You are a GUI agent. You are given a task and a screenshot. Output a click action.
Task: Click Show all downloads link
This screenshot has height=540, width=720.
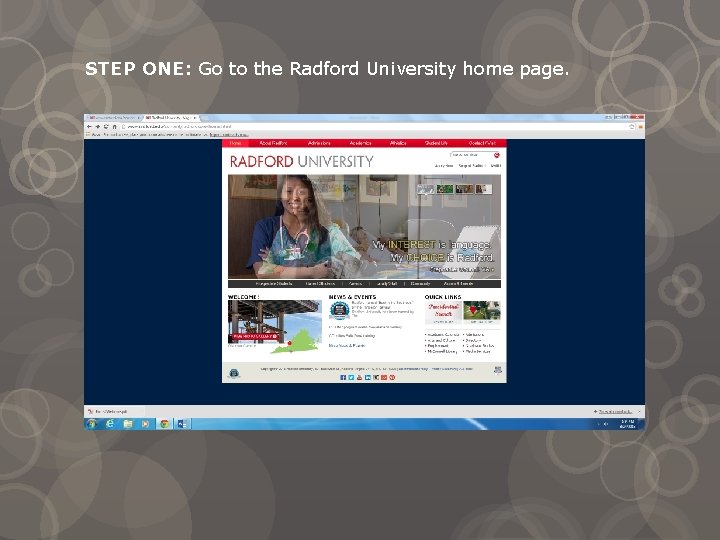615,411
